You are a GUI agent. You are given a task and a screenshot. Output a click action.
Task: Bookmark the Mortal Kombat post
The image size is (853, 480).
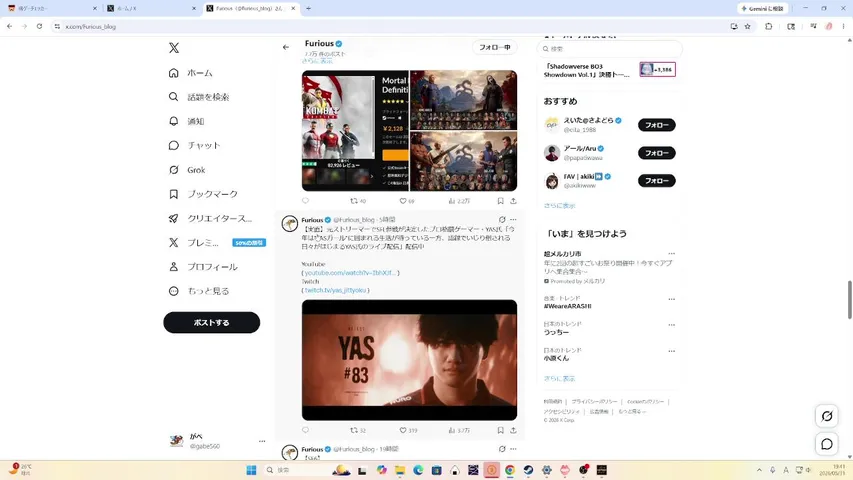(x=500, y=201)
